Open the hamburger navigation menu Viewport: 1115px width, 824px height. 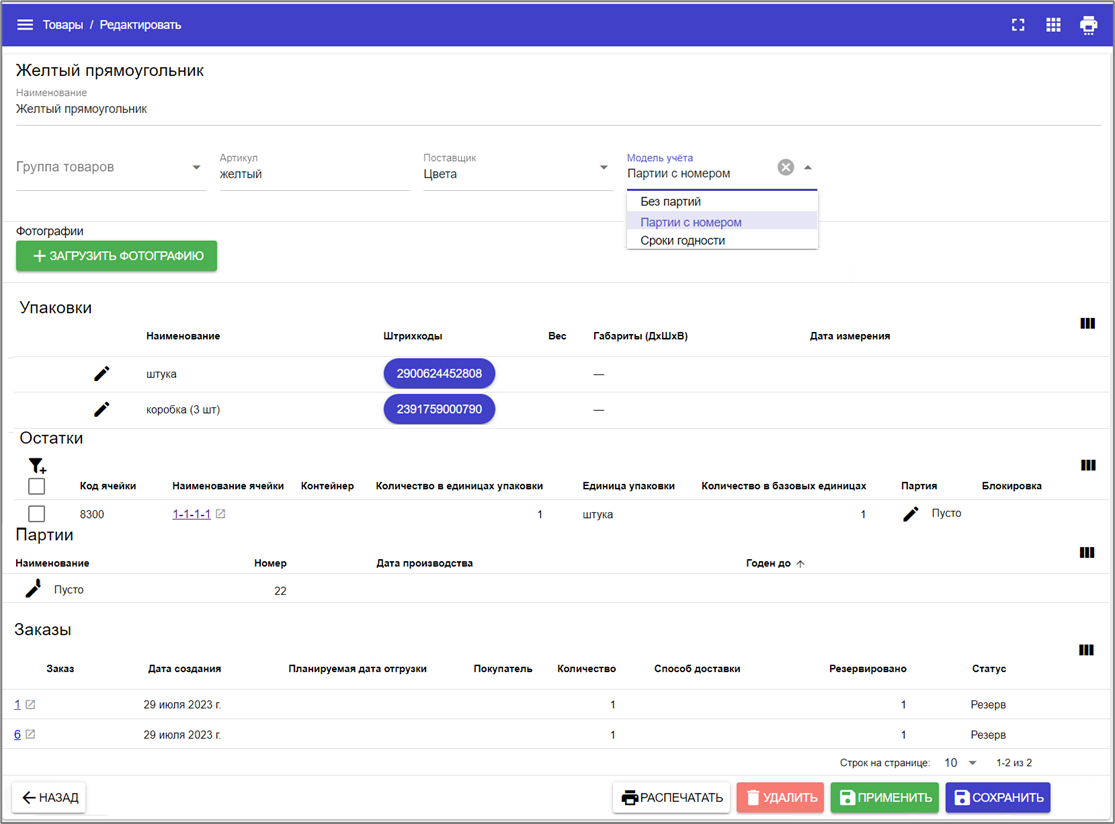click(25, 25)
